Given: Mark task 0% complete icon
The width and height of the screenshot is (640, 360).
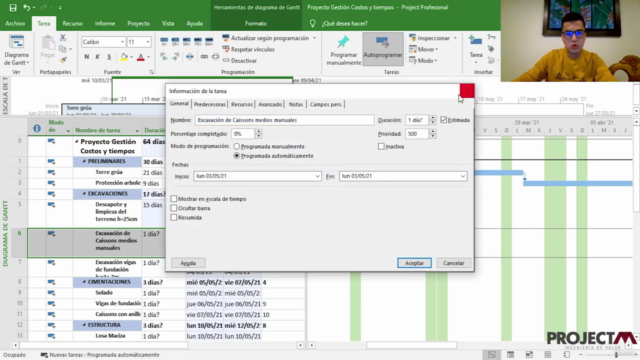Looking at the screenshot, I should (x=164, y=41).
